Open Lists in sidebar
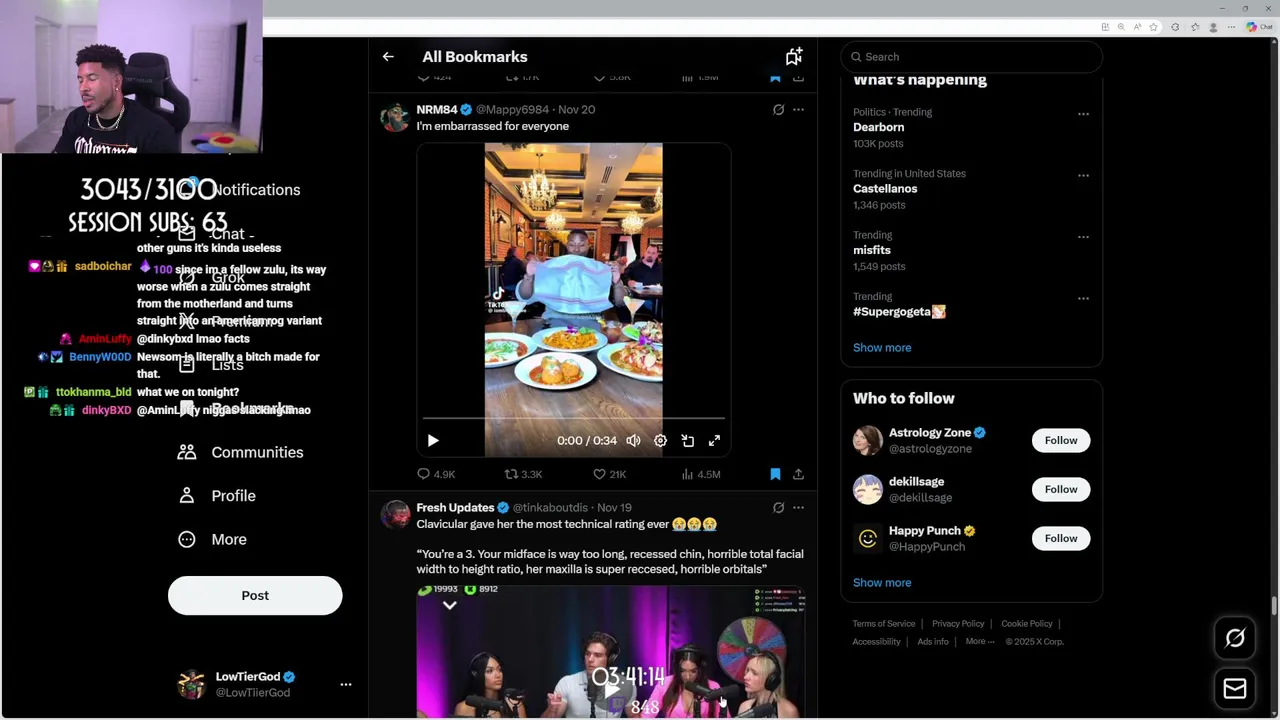Screen dimensions: 1280x720 [227, 365]
